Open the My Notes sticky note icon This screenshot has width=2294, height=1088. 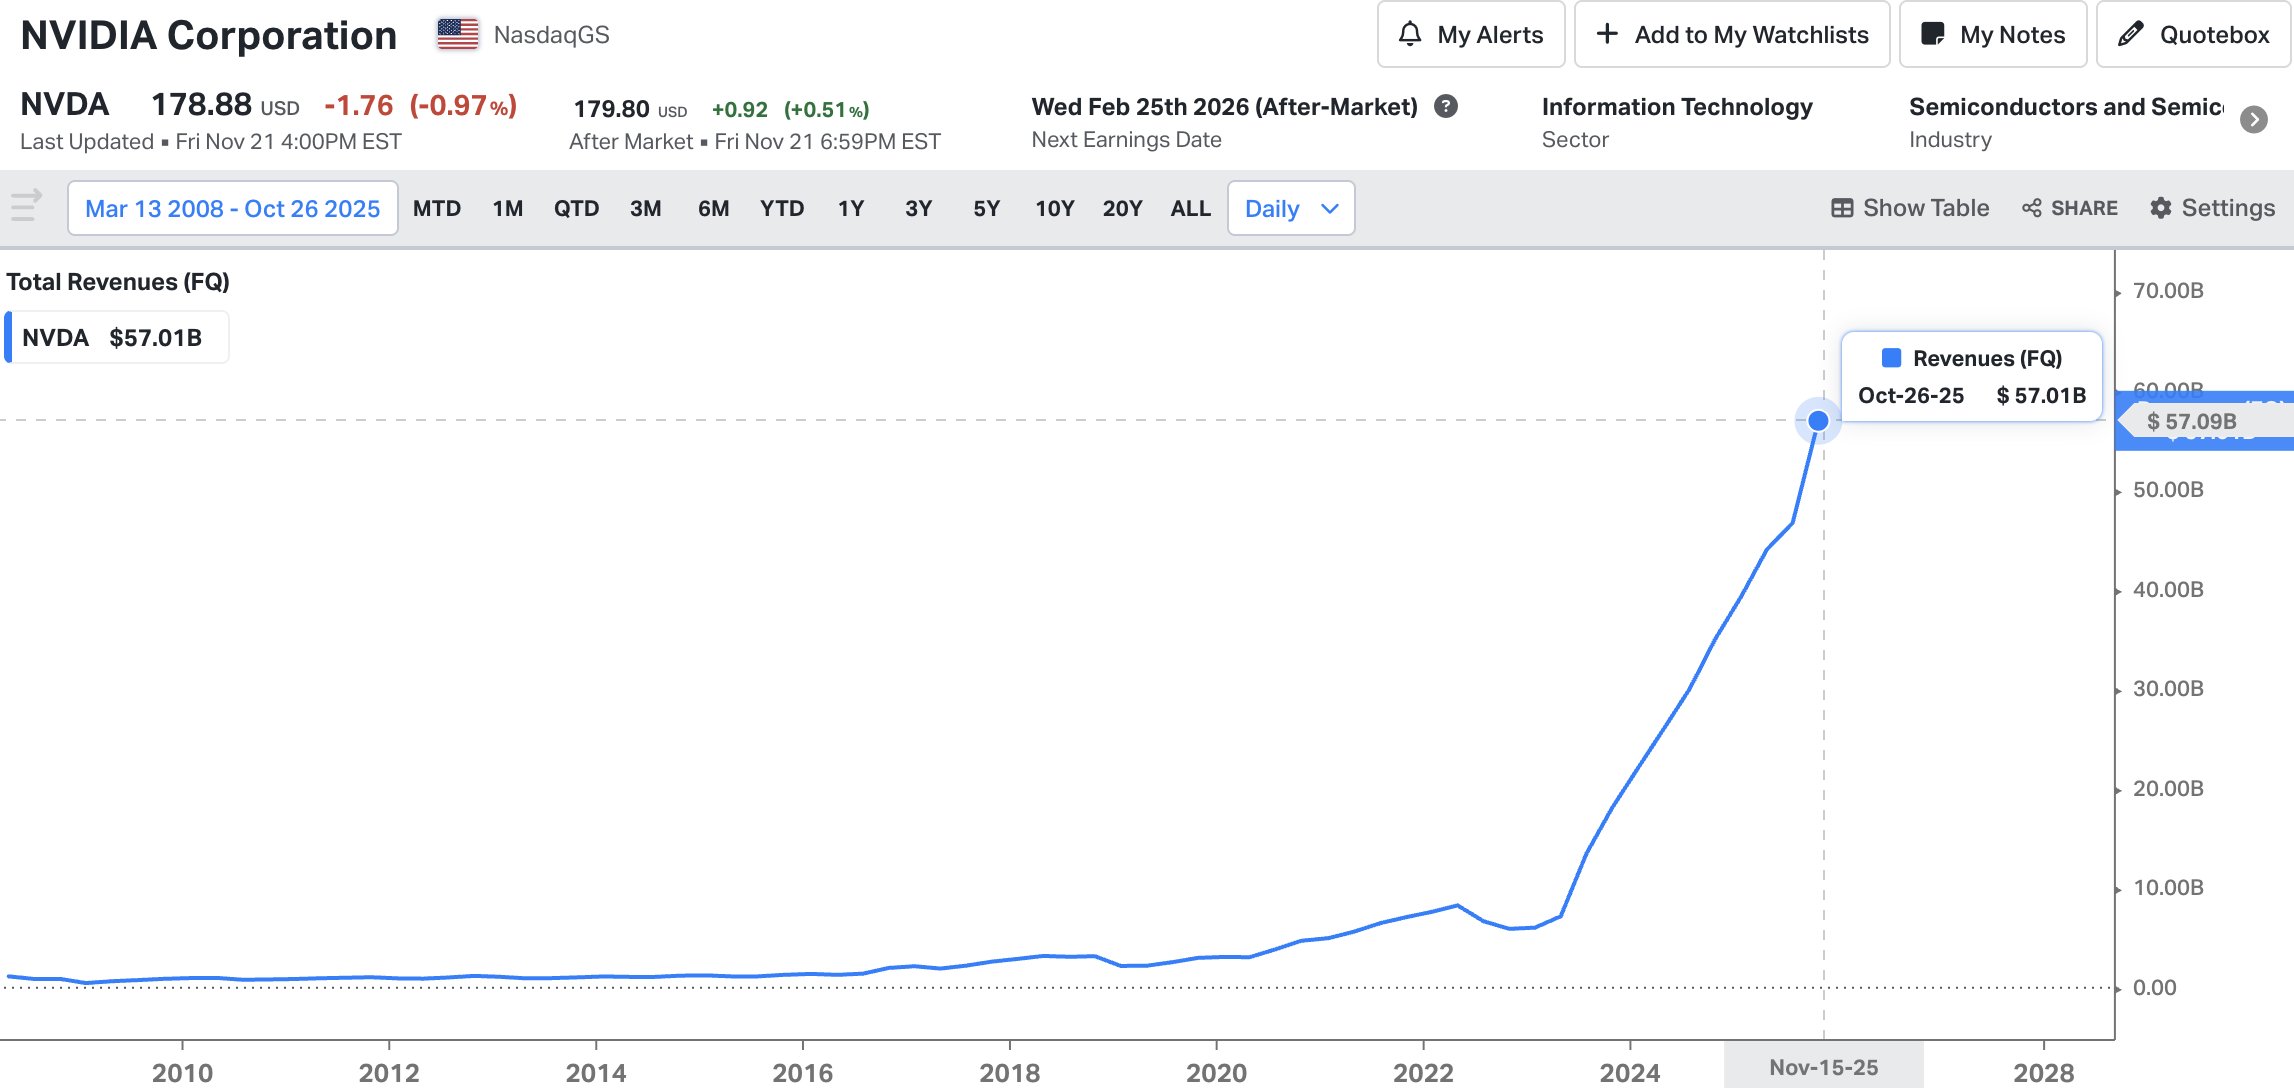click(1933, 34)
